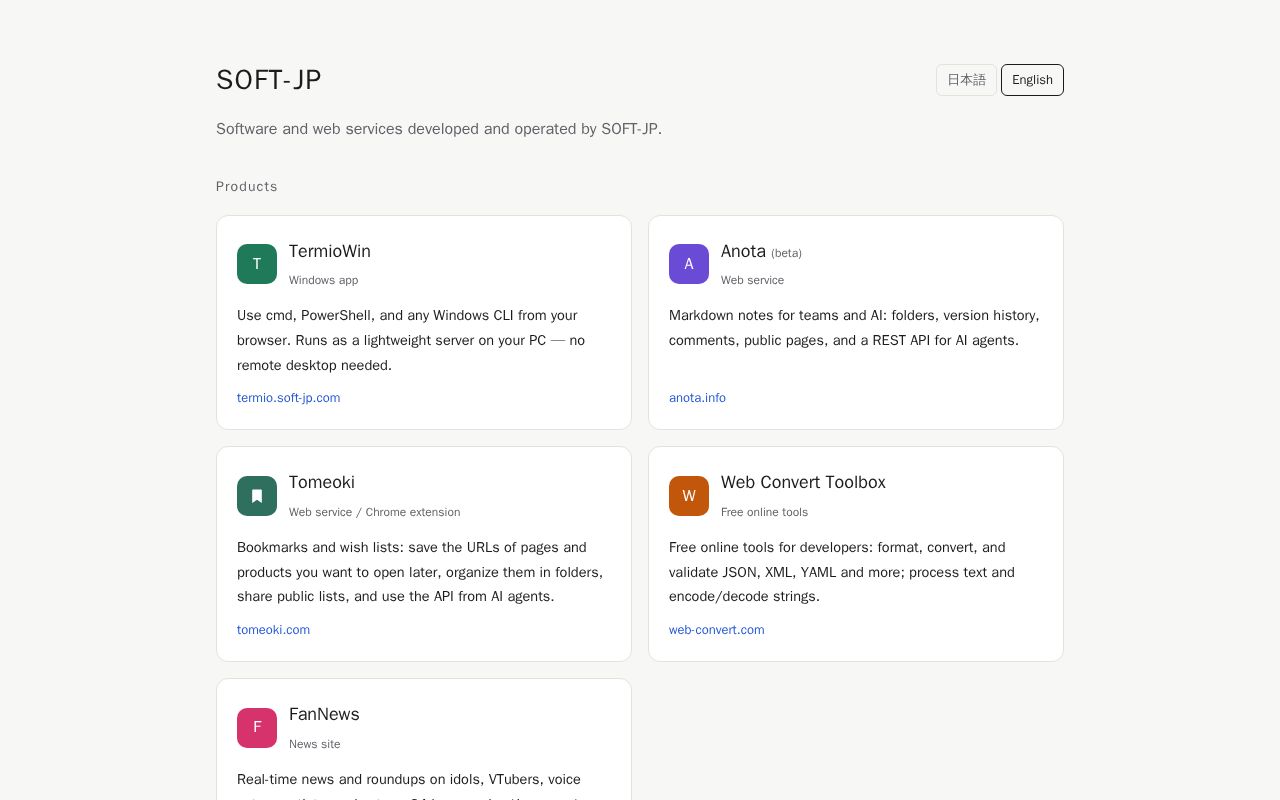Screen dimensions: 1280x800
Task: Click the 'News site' subtitle
Action: tap(315, 744)
